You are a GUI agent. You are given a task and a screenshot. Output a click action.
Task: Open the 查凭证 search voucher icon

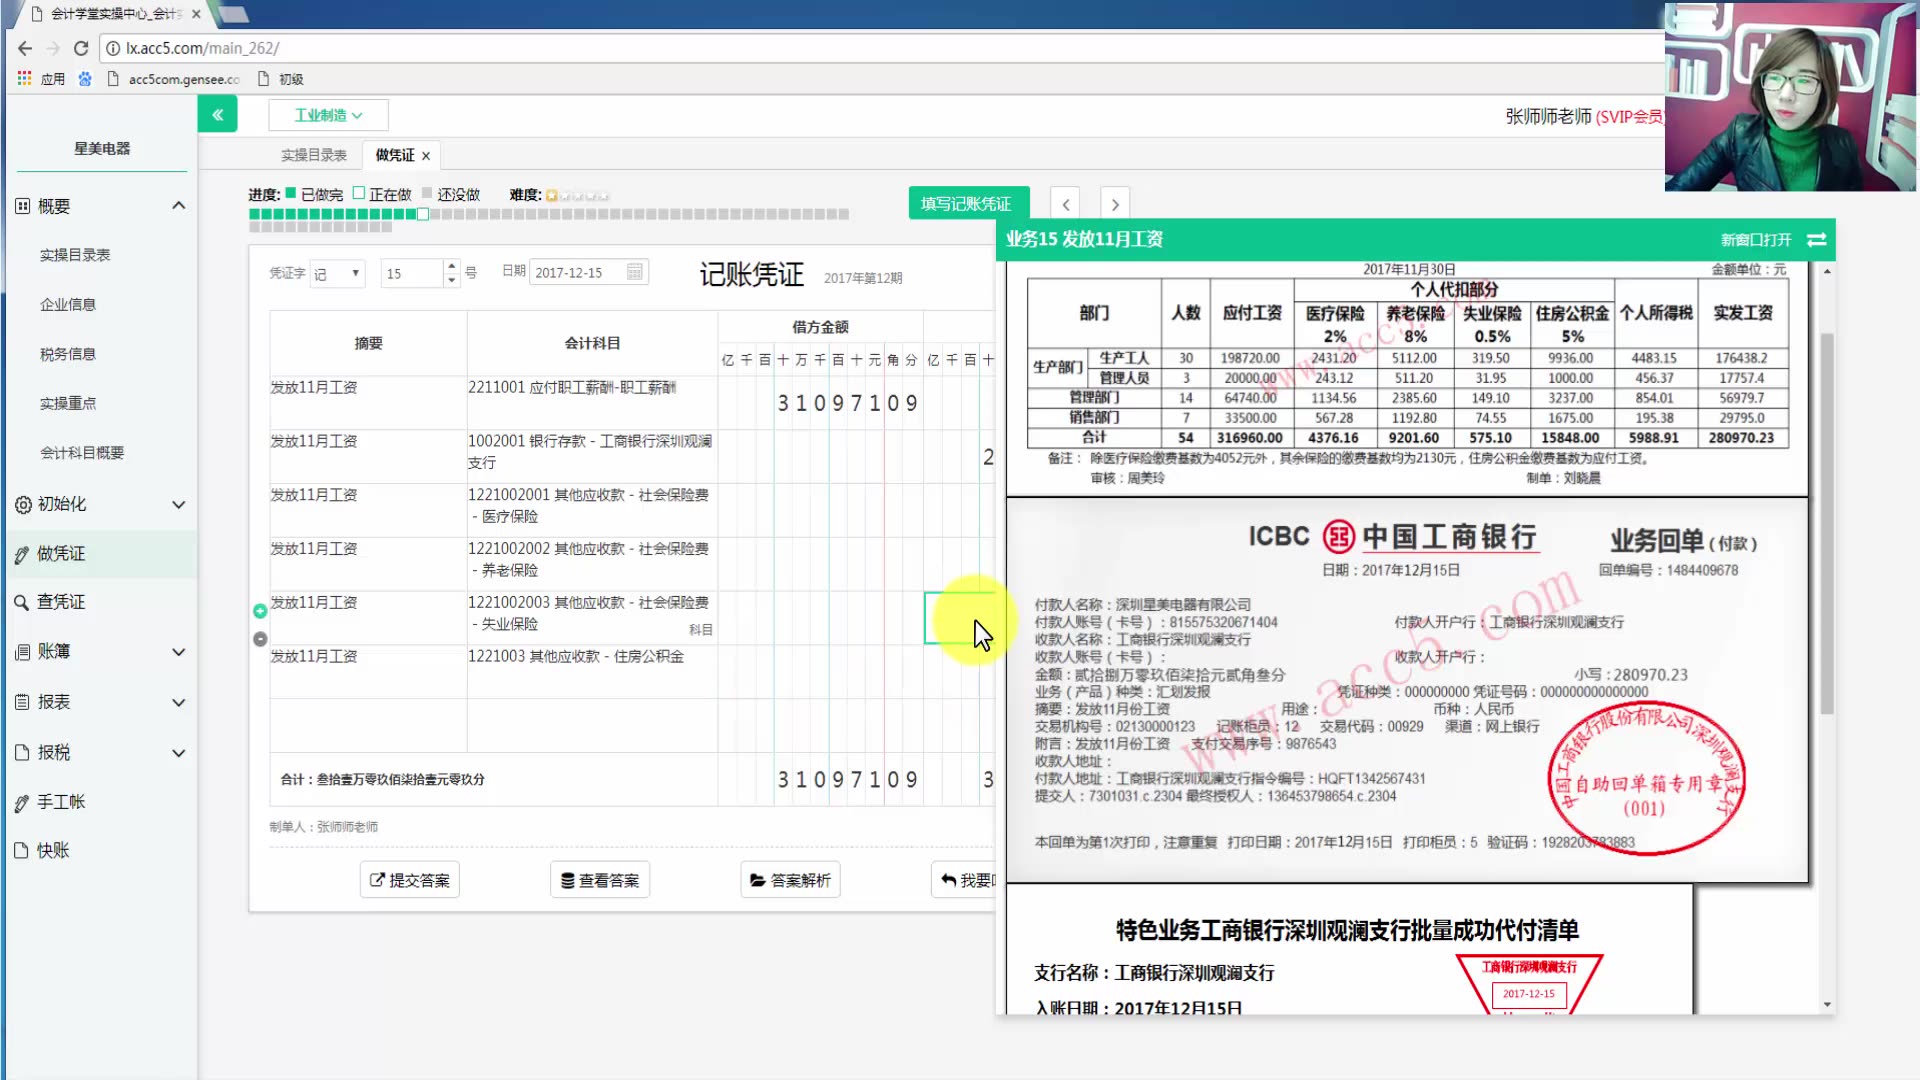tap(22, 601)
